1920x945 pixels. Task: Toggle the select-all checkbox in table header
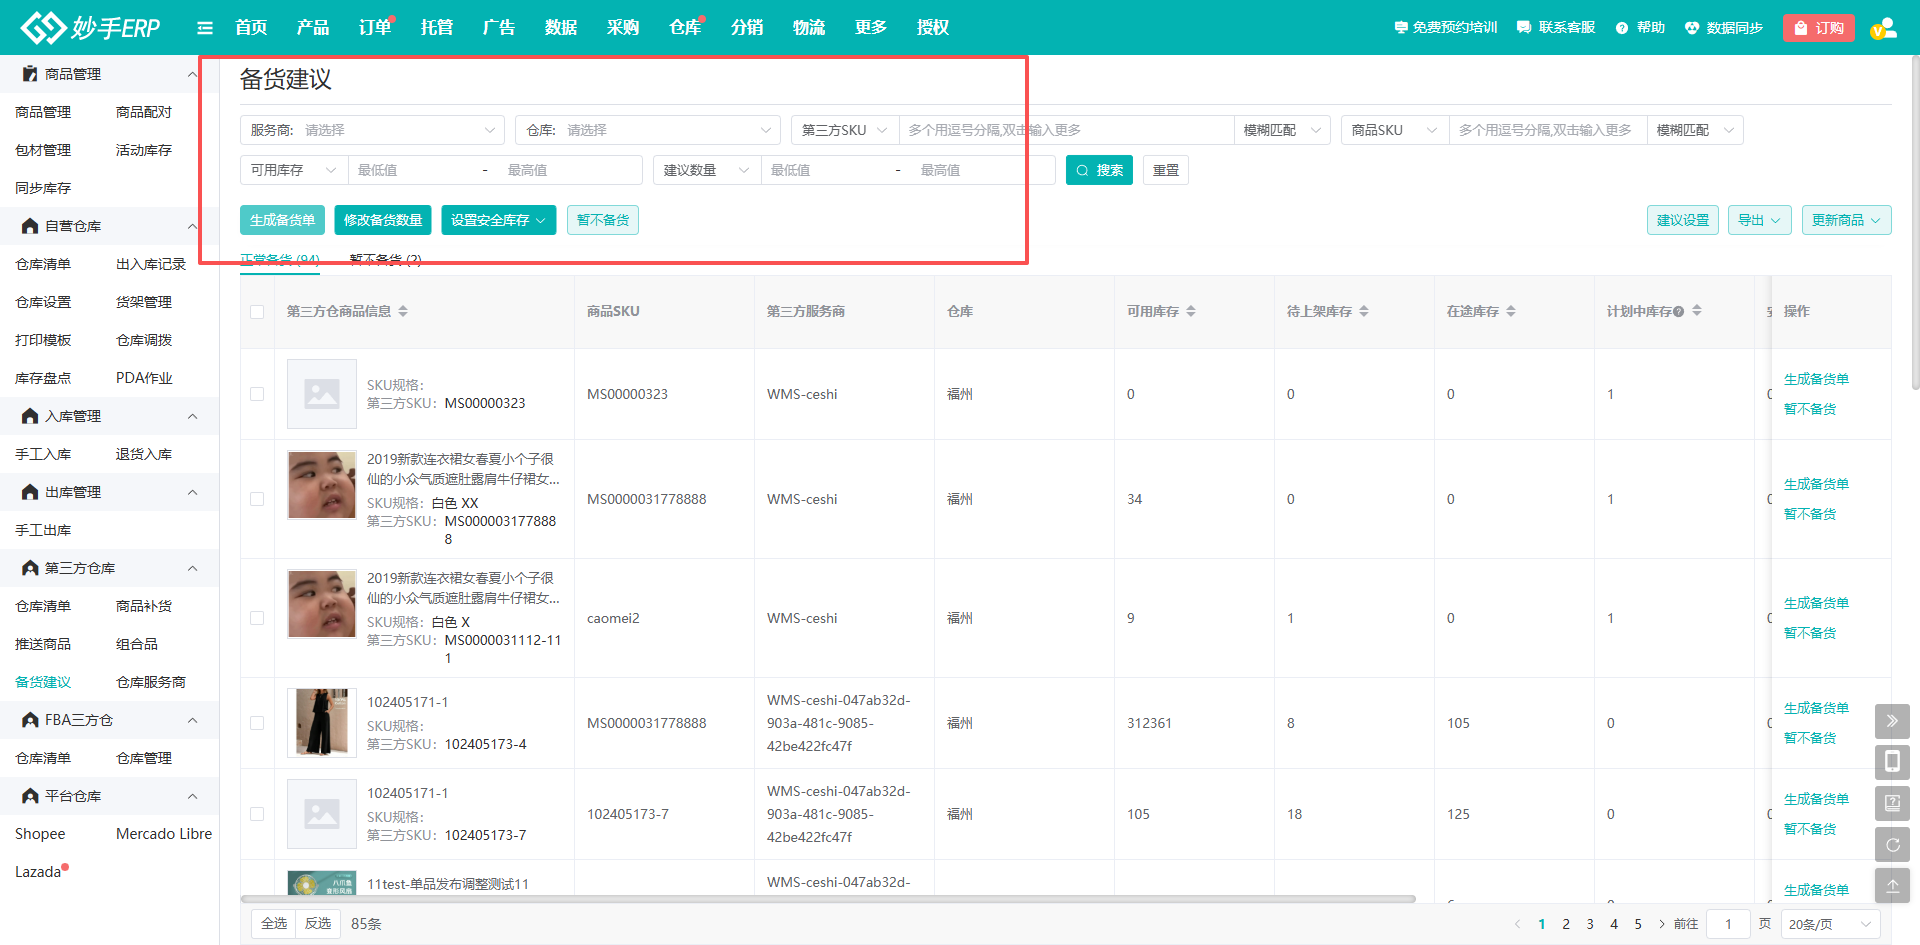click(257, 312)
